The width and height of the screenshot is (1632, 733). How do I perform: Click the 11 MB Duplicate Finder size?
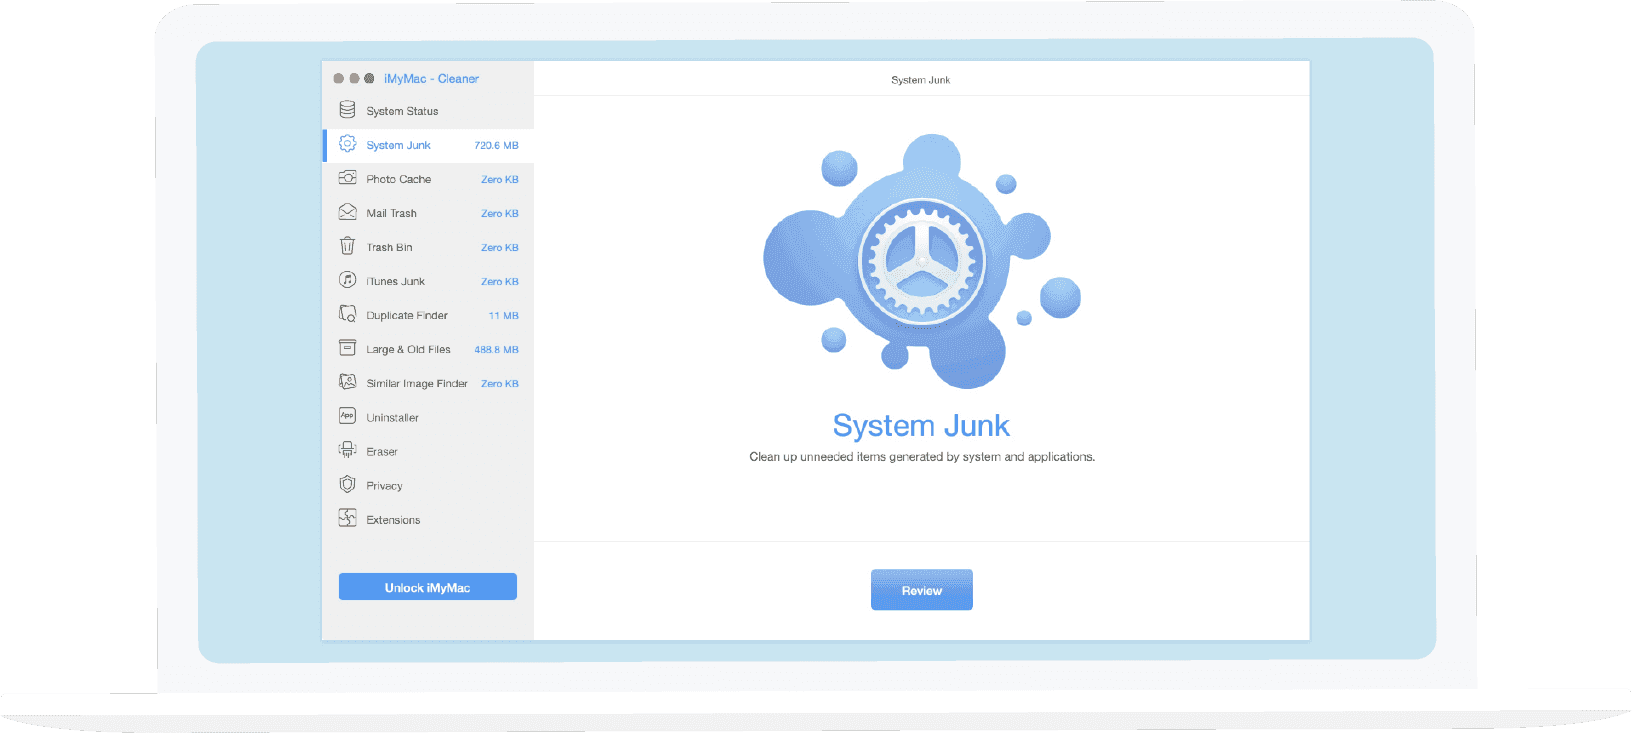(x=503, y=316)
